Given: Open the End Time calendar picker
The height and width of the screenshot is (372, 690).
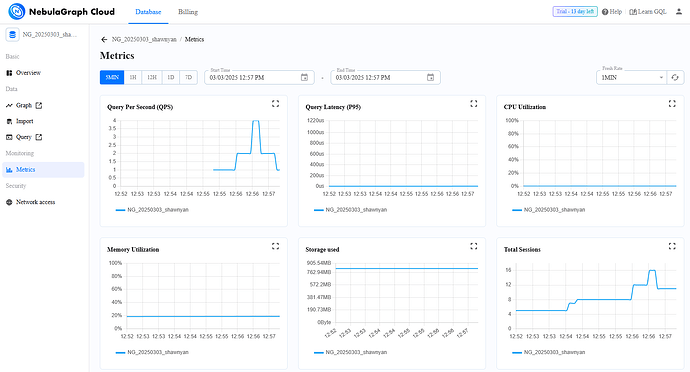Looking at the screenshot, I should click(430, 77).
